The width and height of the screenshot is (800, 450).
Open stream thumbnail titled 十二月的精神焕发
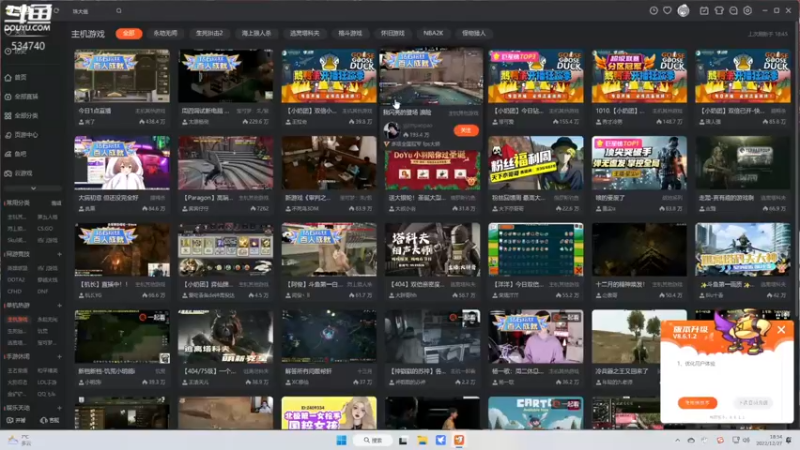click(639, 249)
